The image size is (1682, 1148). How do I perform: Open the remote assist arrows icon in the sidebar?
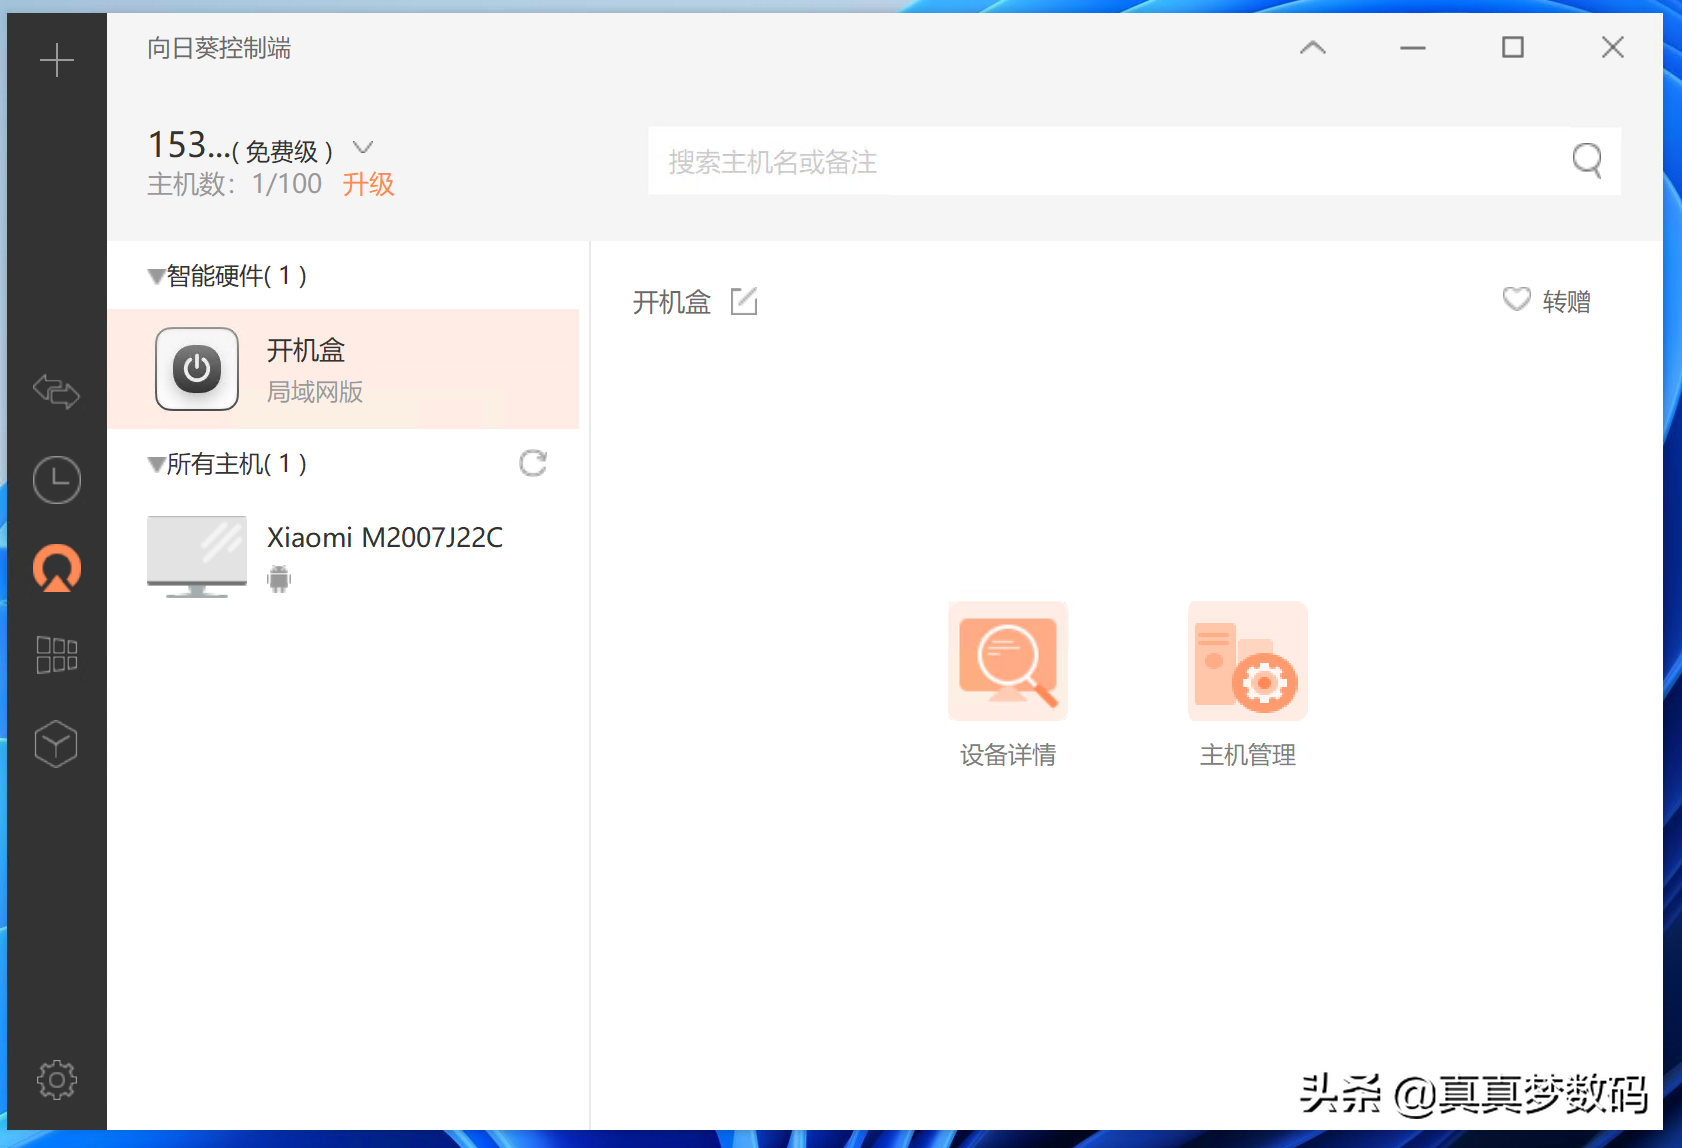pos(56,391)
